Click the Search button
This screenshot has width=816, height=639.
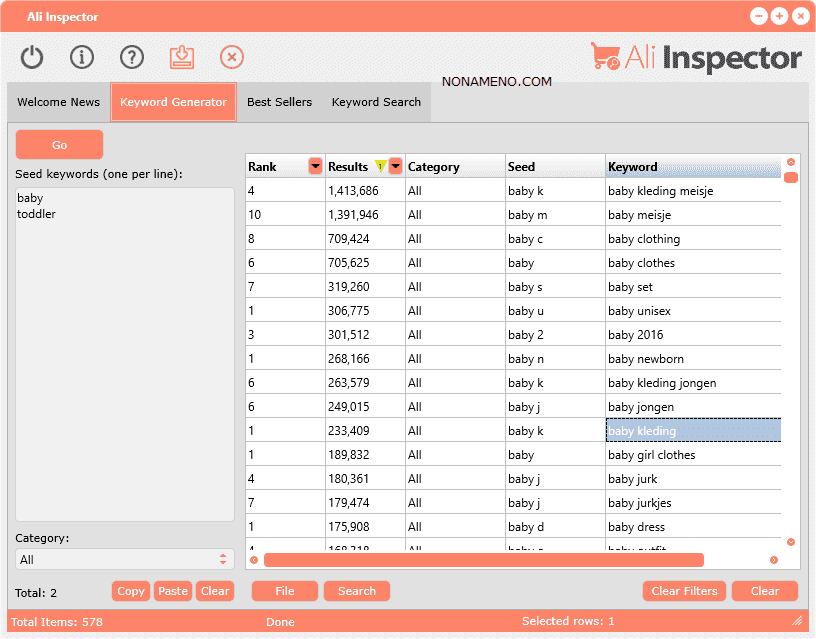pos(356,591)
